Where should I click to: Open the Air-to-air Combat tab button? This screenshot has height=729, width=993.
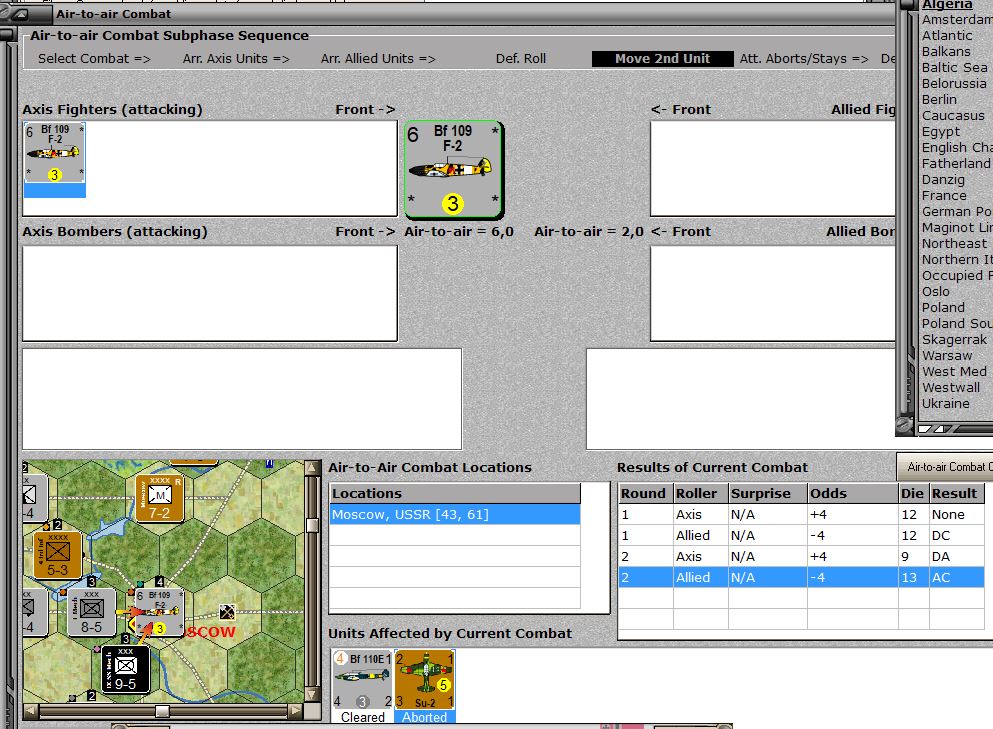coord(945,467)
